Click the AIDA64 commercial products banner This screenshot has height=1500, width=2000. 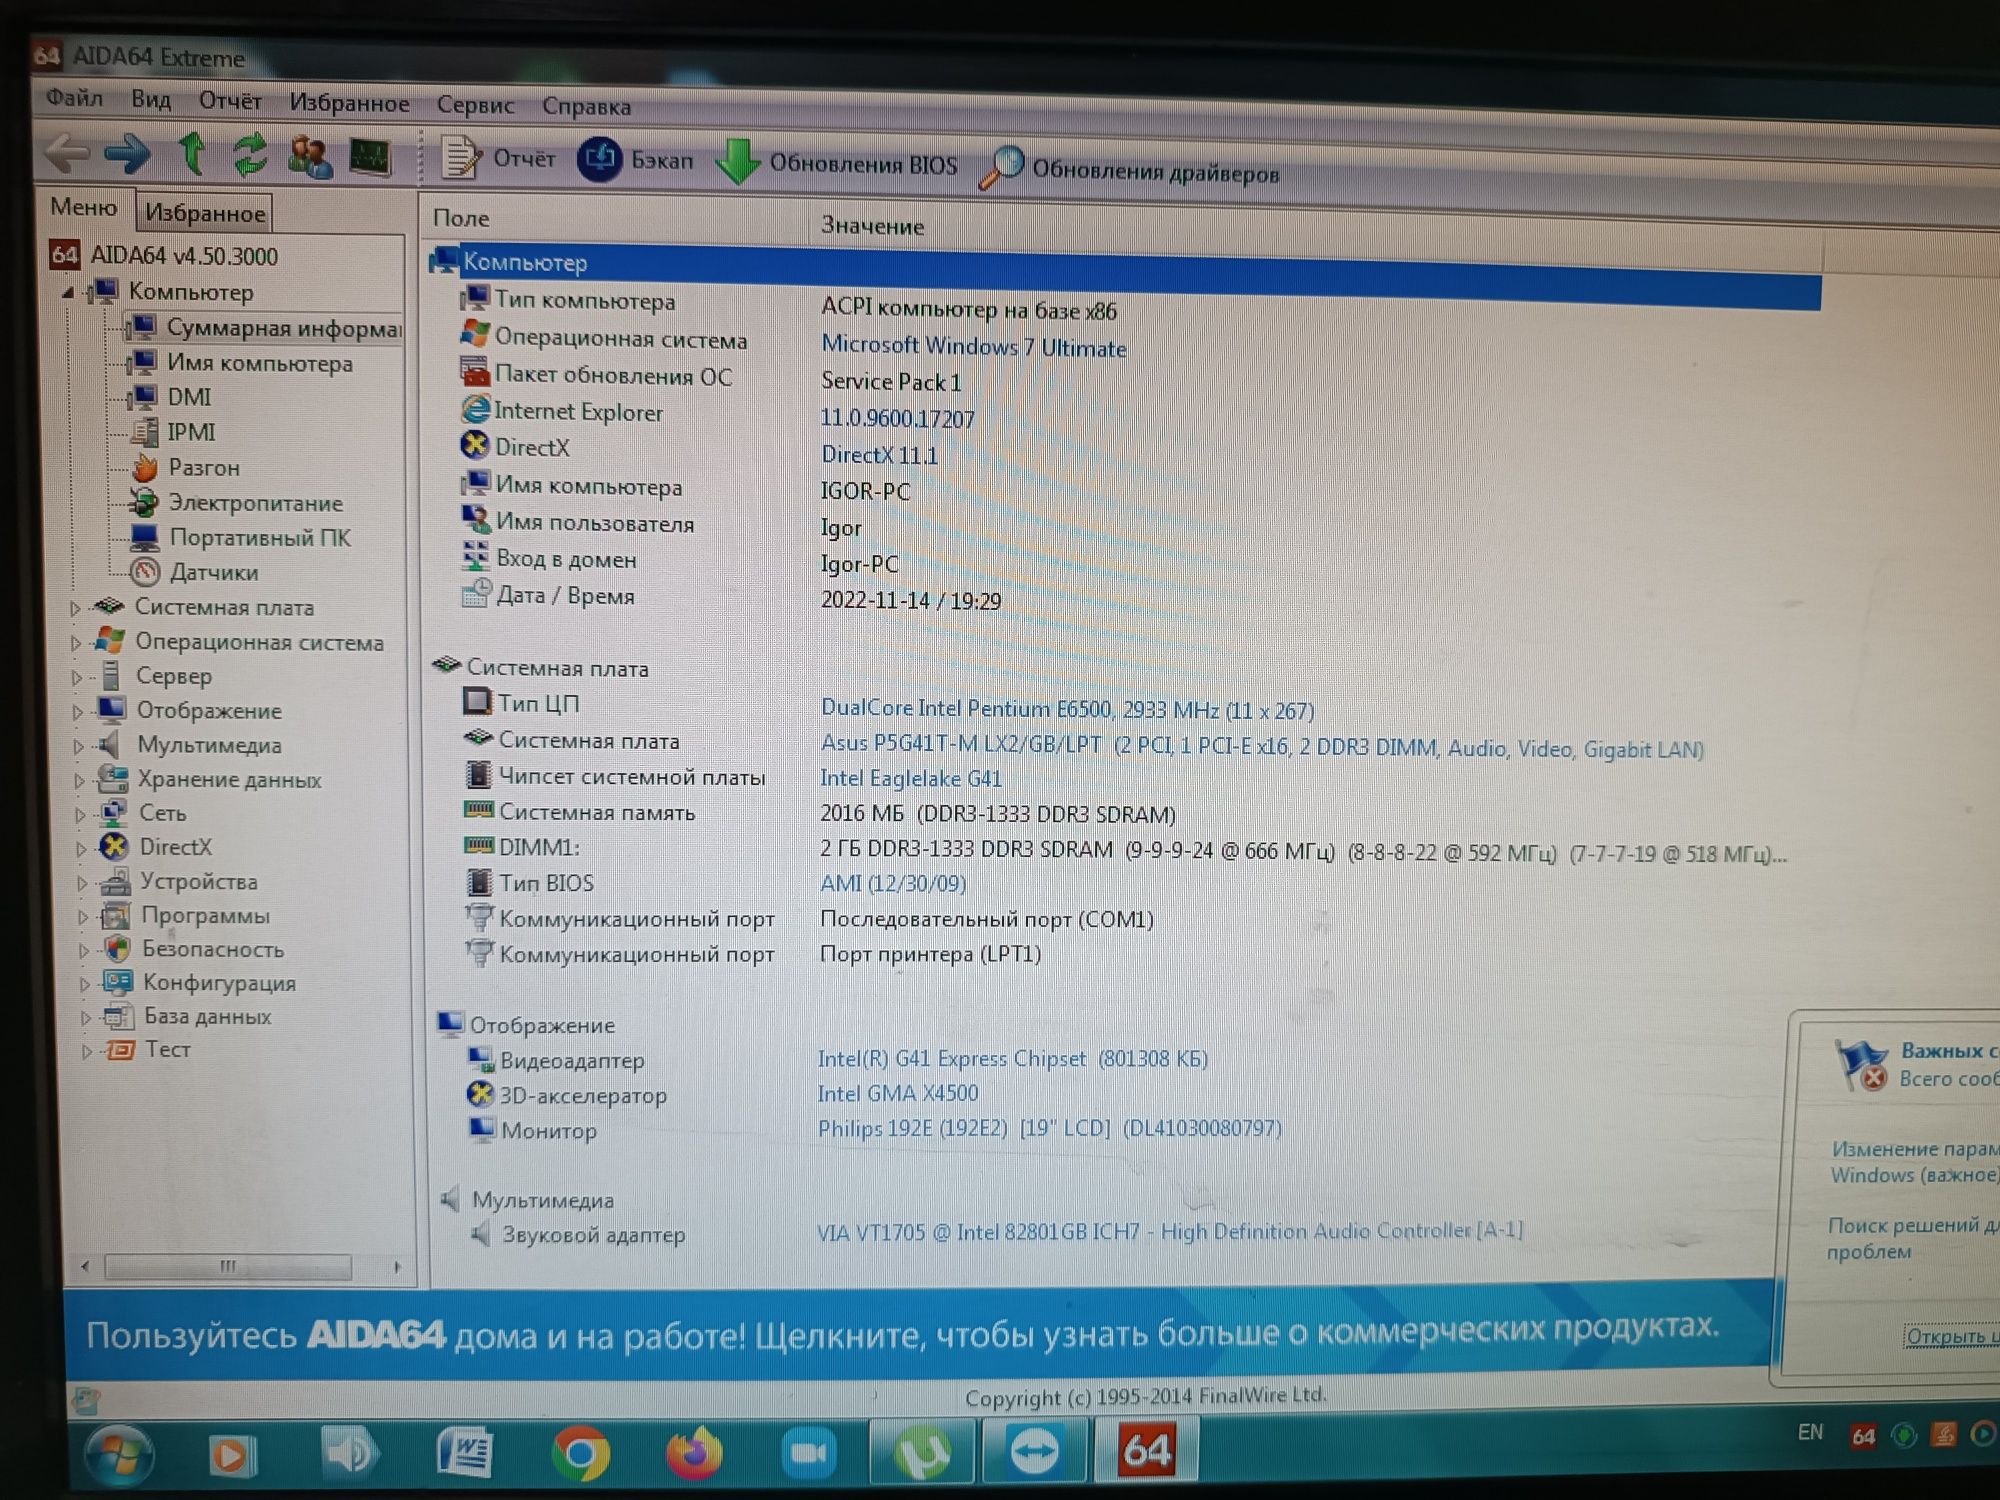tap(918, 1332)
